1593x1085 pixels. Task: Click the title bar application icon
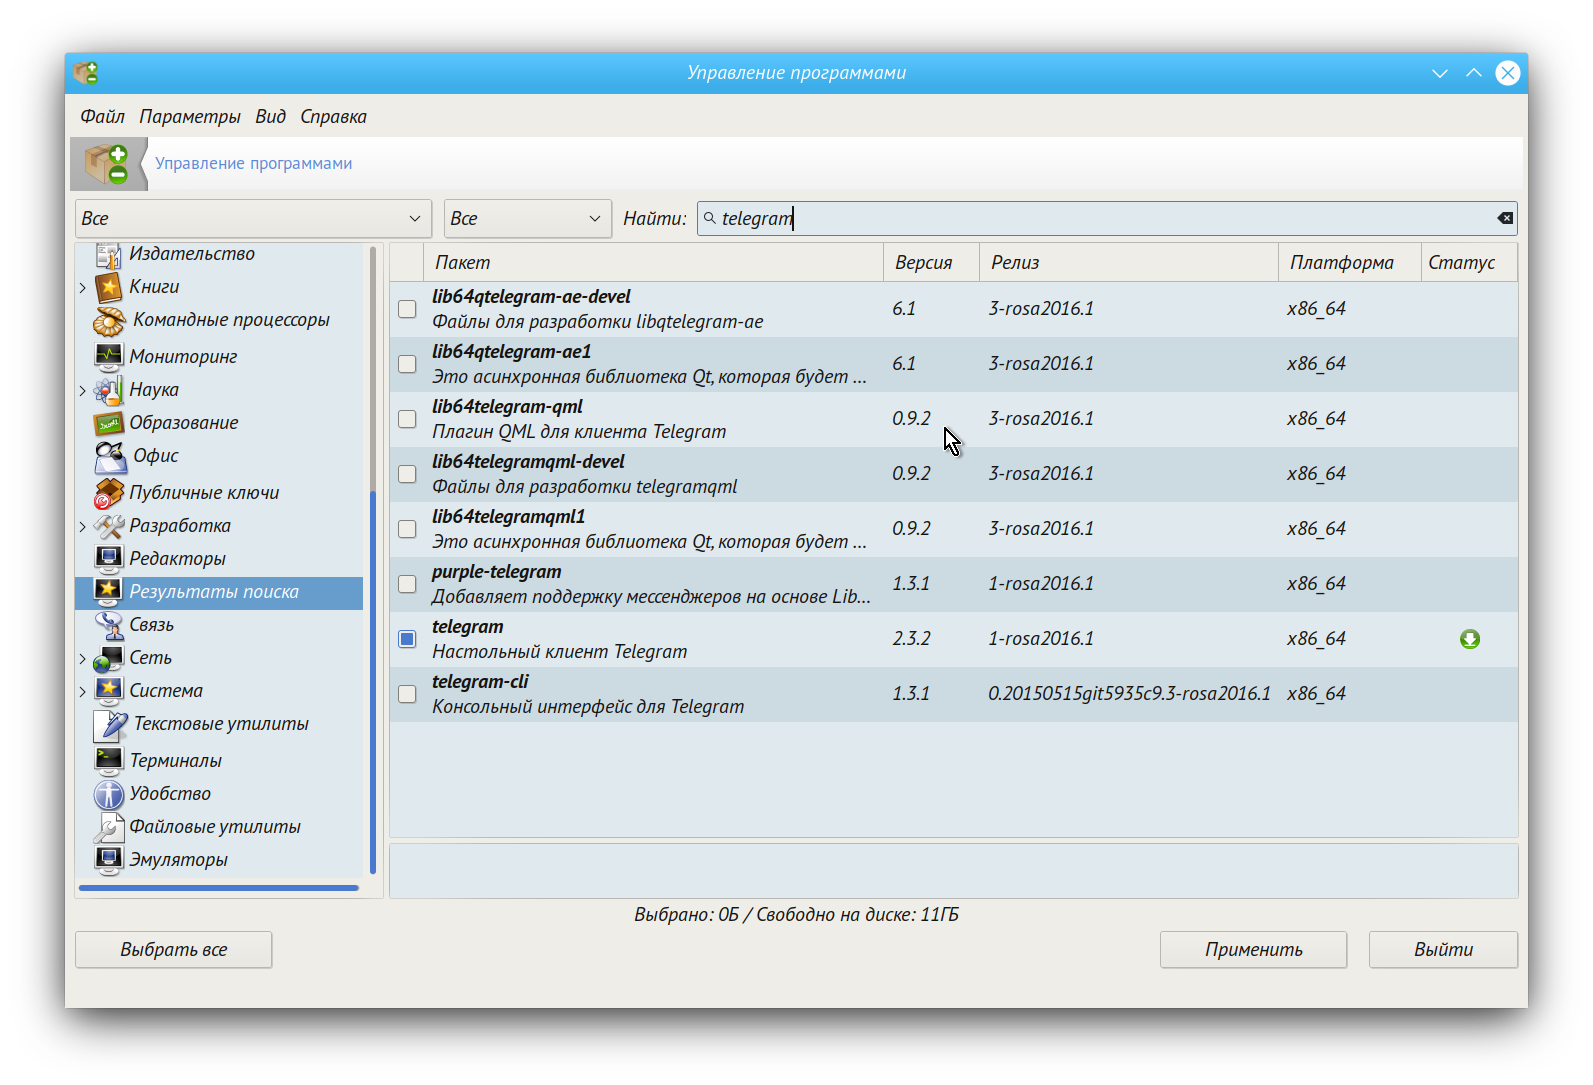[x=86, y=73]
